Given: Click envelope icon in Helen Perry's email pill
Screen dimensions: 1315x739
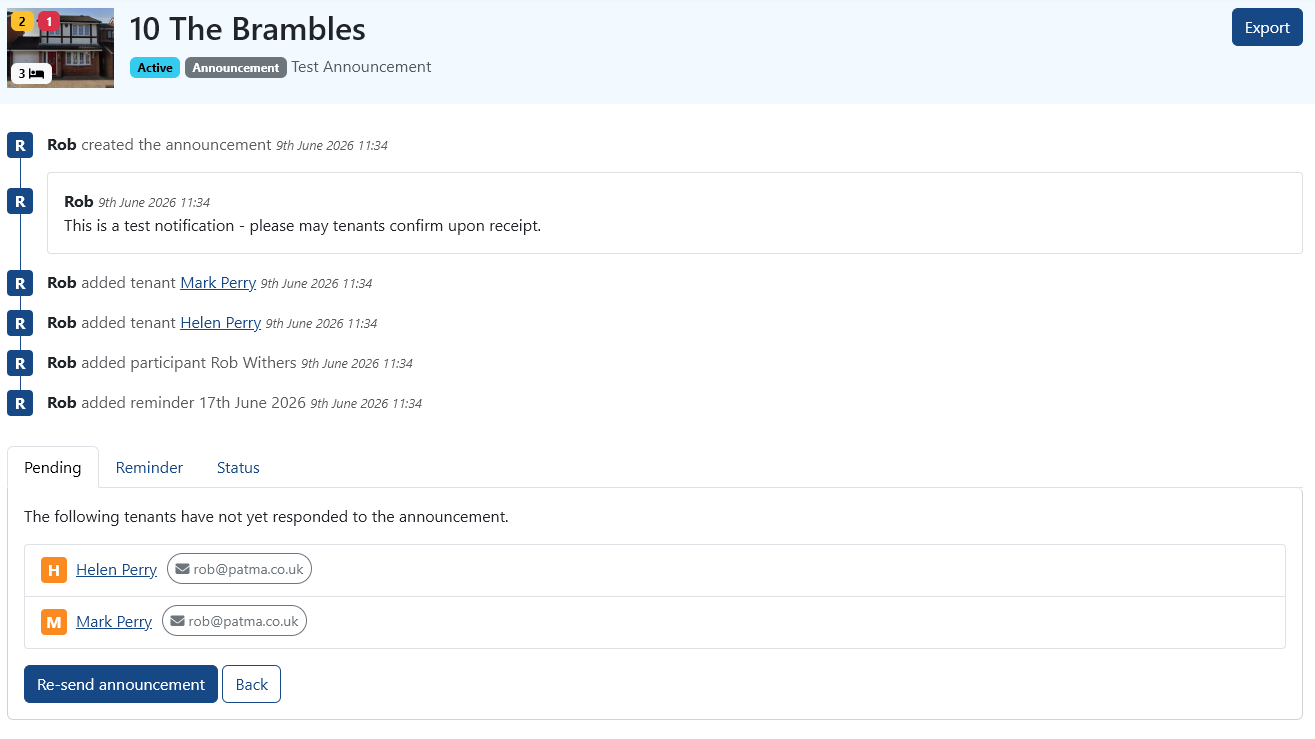Looking at the screenshot, I should (182, 569).
